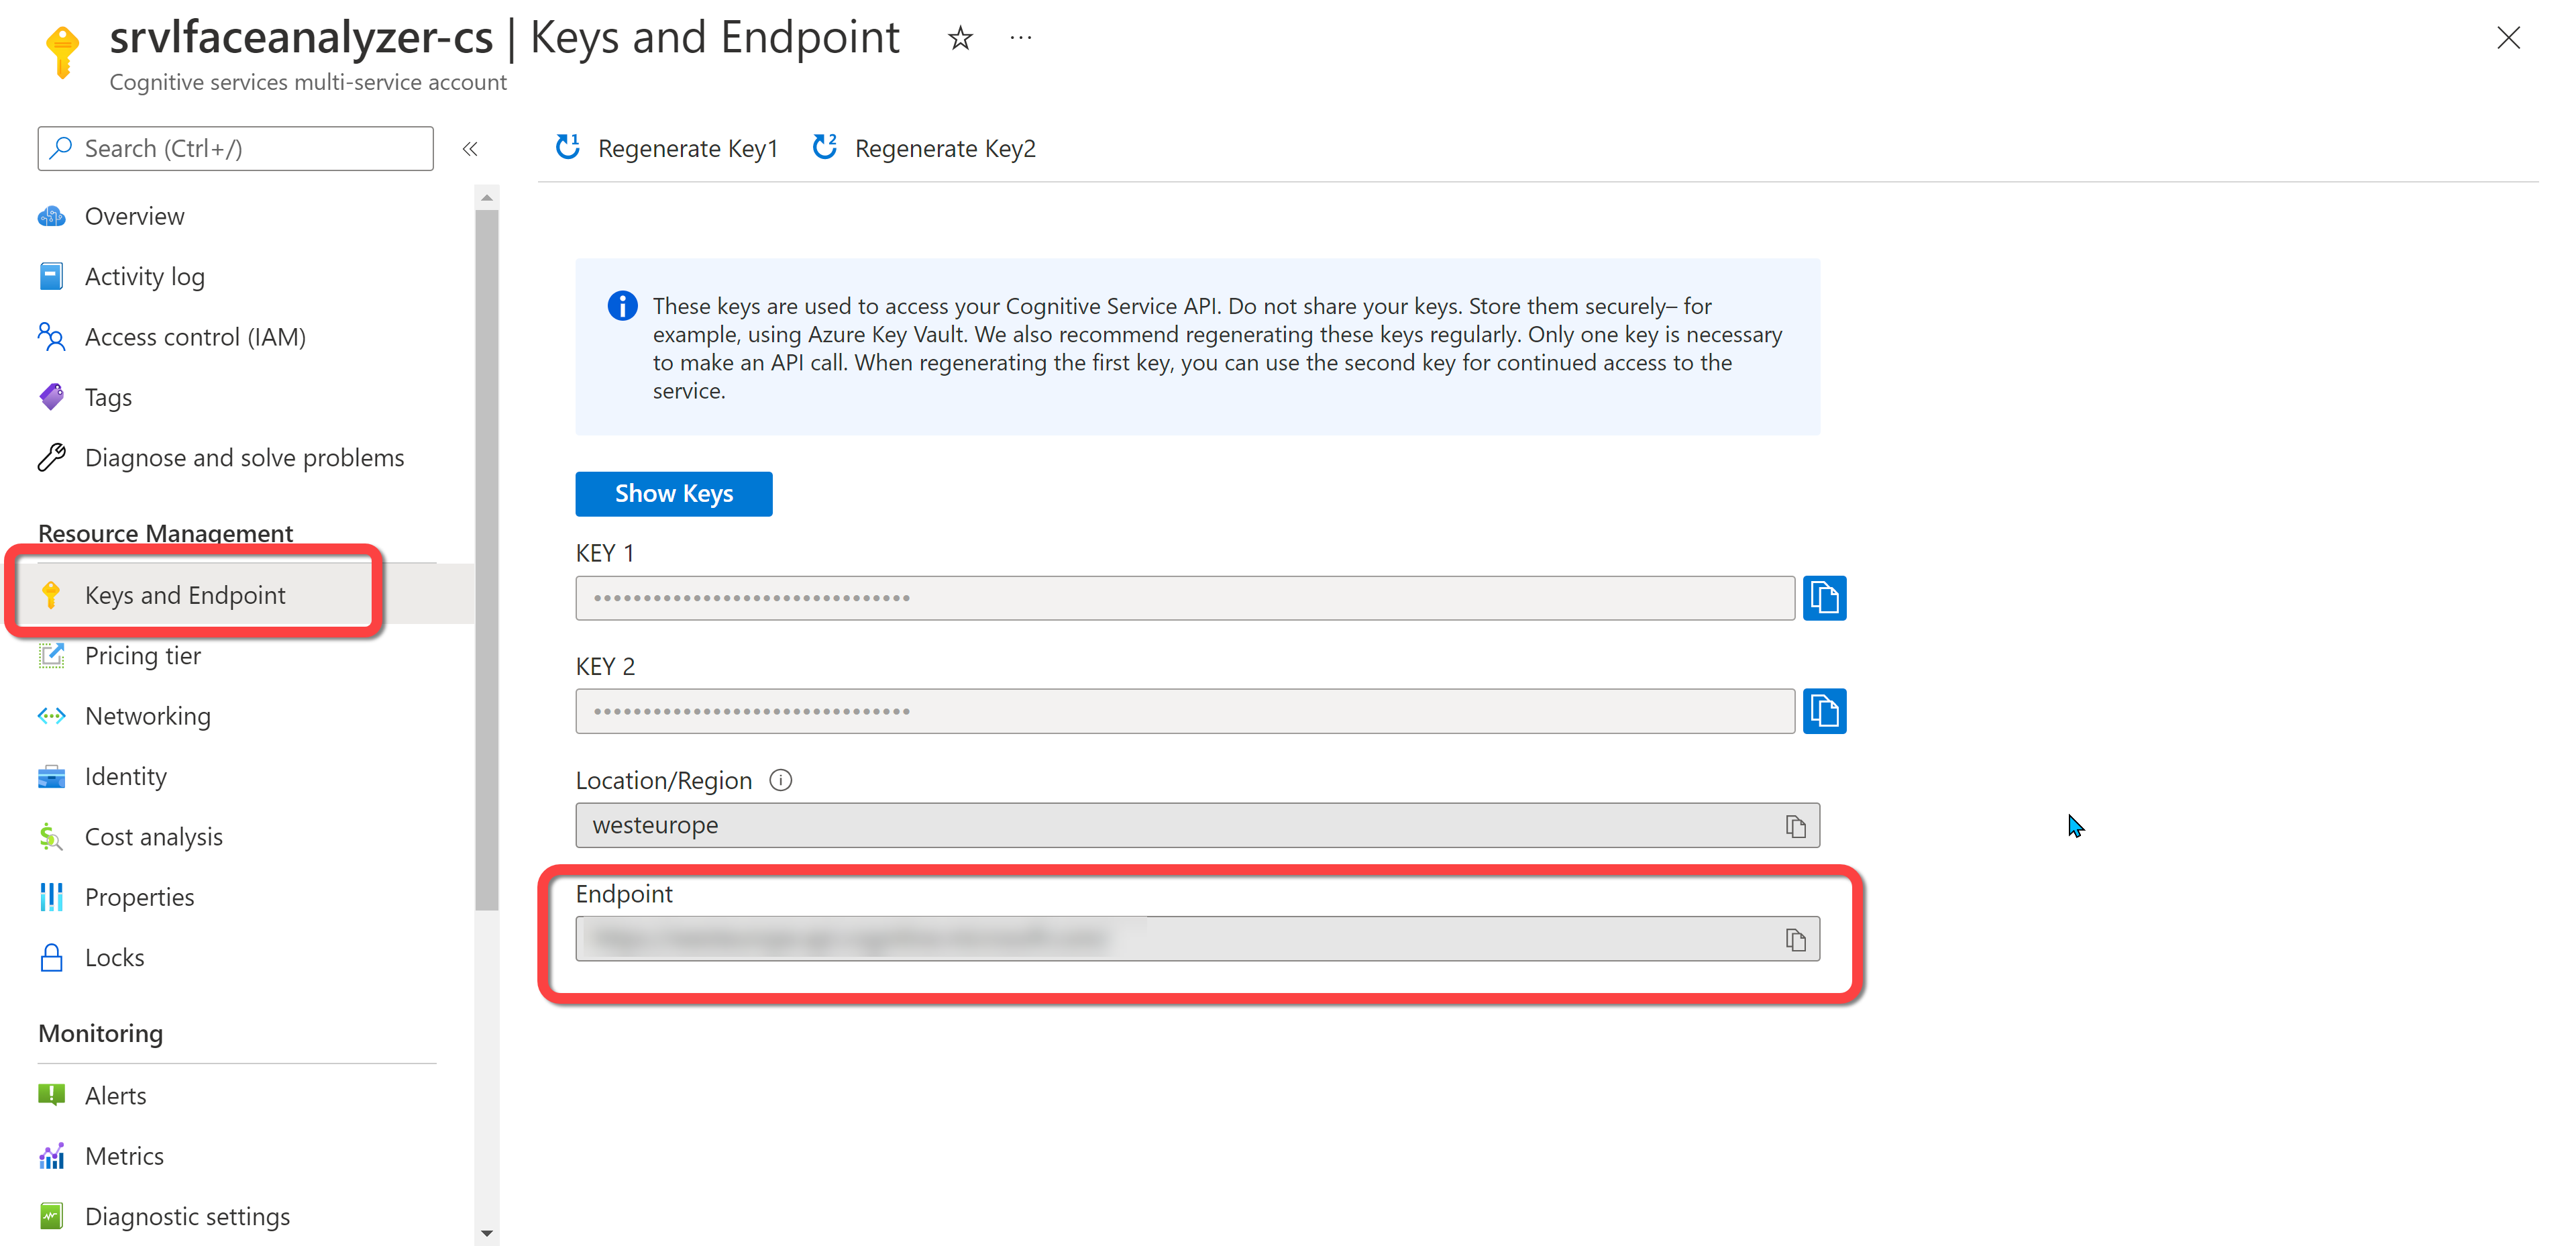The width and height of the screenshot is (2576, 1246).
Task: Copy KEY 2 to clipboard
Action: [1823, 711]
